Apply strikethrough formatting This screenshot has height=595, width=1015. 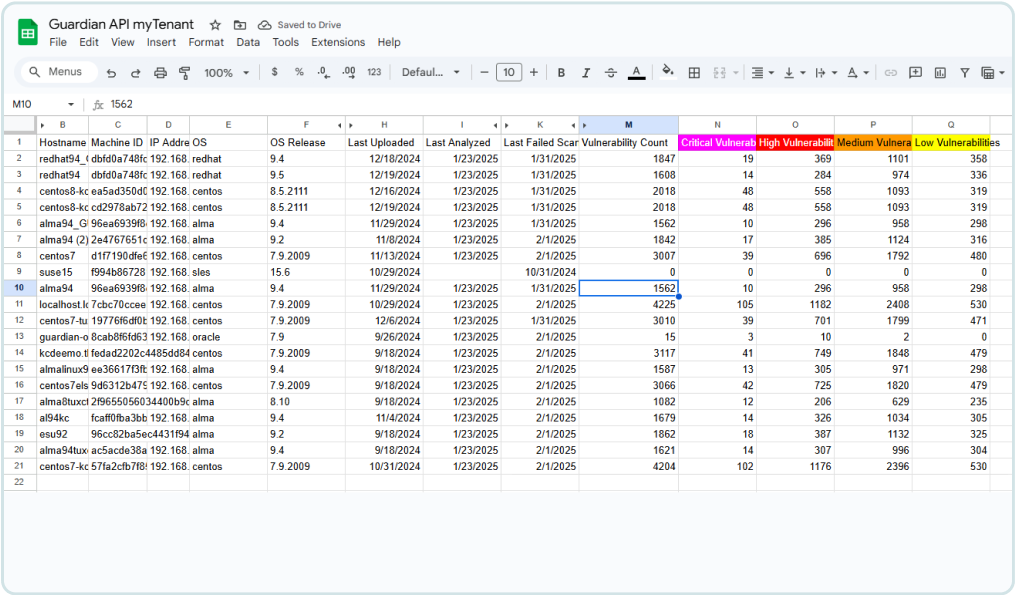coord(611,73)
